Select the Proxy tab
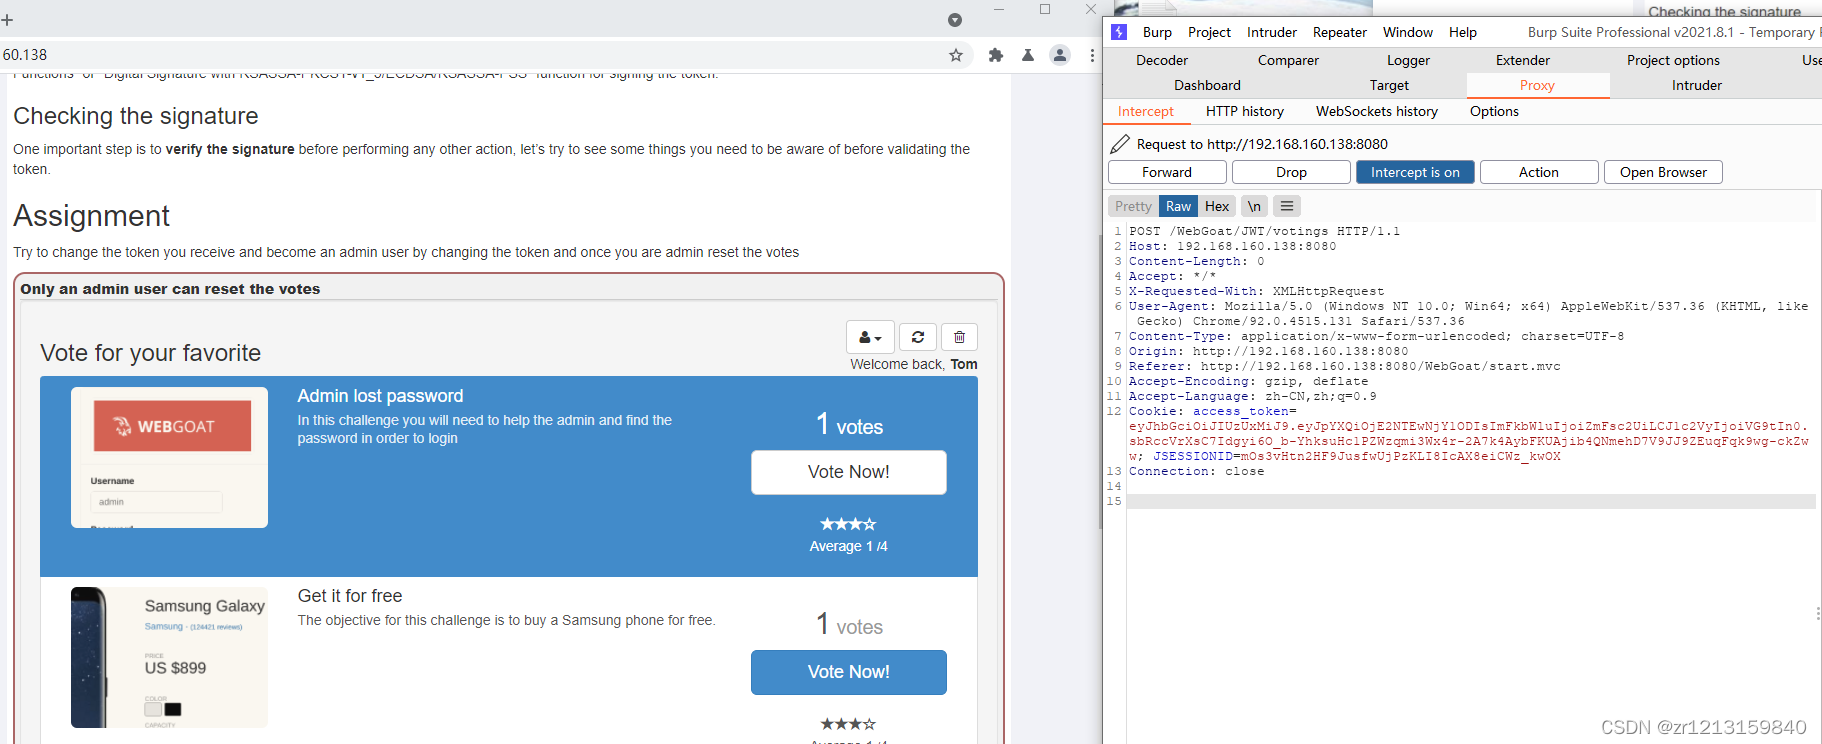1822x744 pixels. click(x=1537, y=85)
